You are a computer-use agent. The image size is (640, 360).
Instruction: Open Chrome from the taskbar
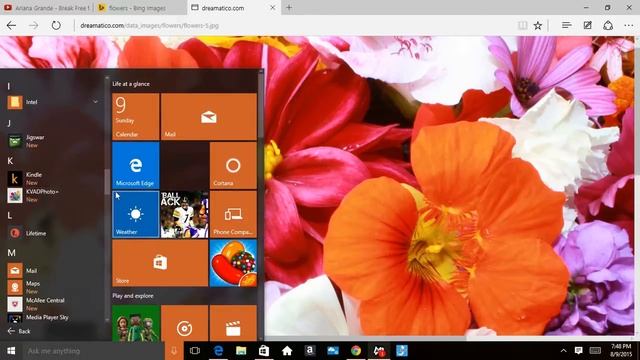[356, 351]
